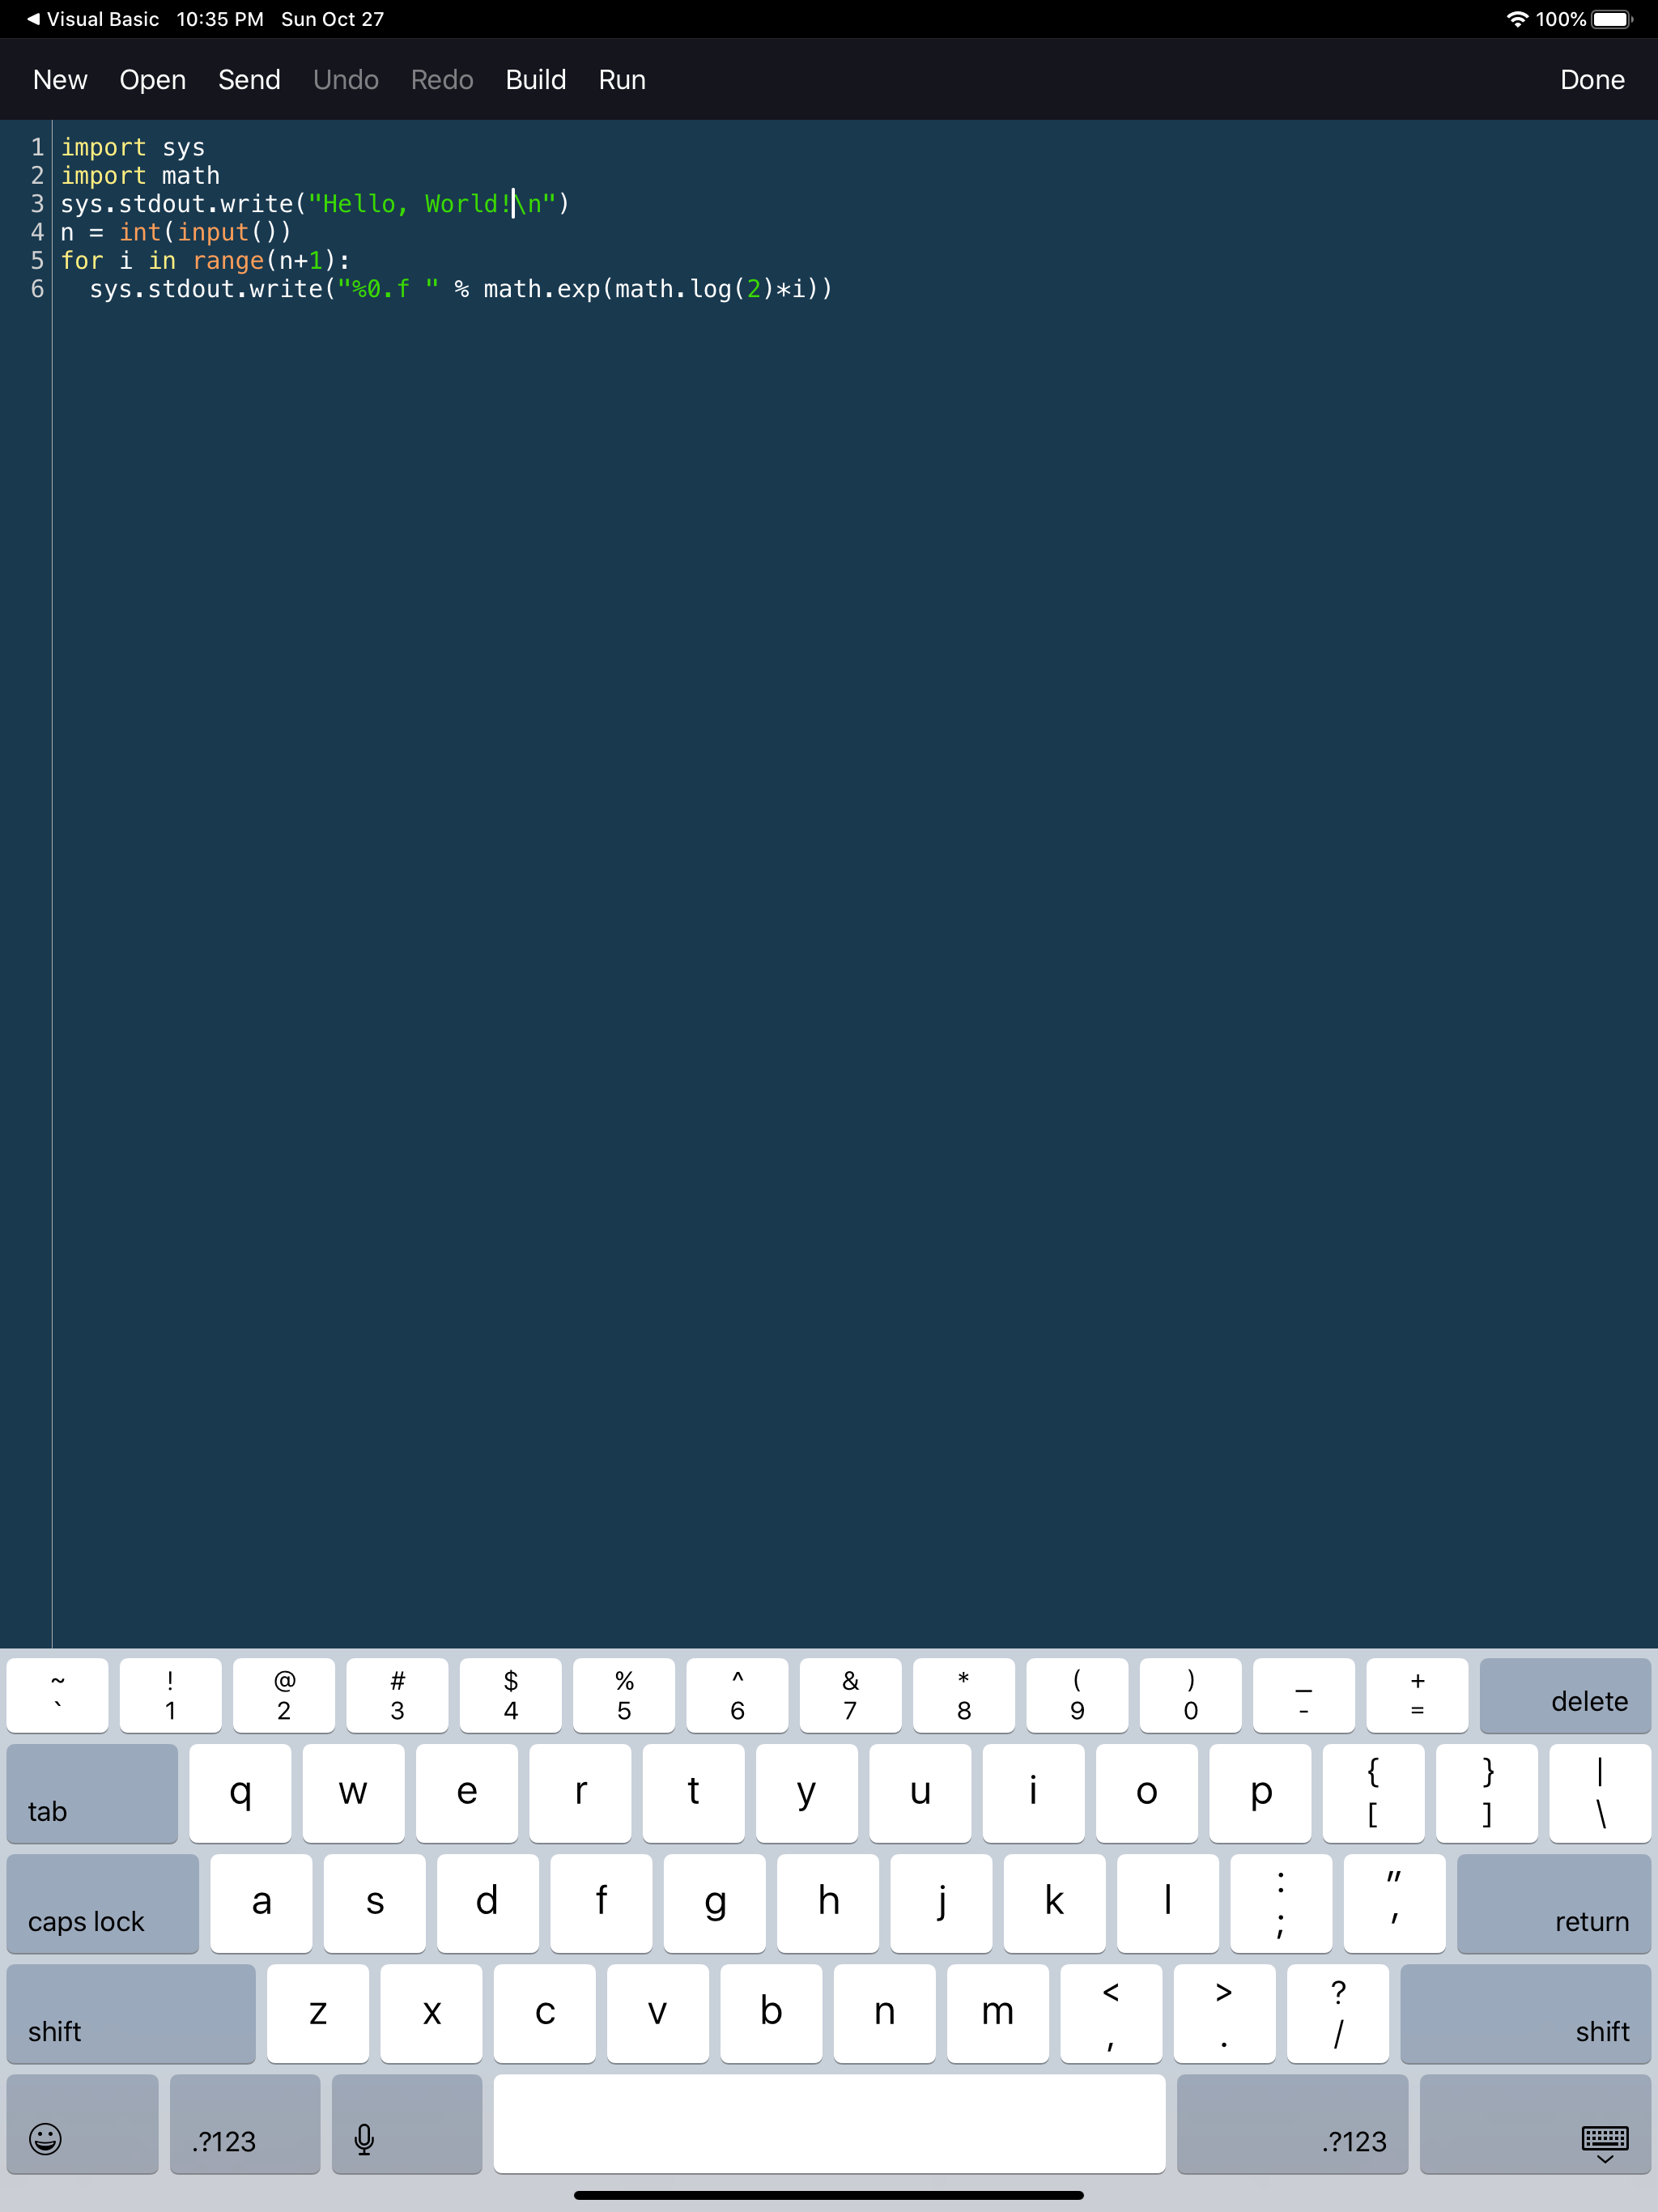Run the Python program

coord(621,80)
